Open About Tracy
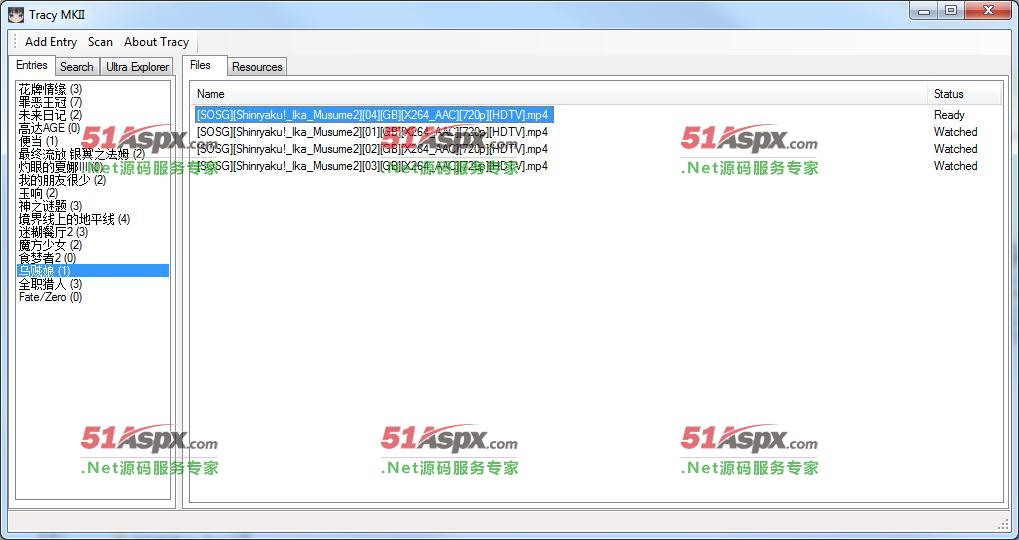The height and width of the screenshot is (540, 1019). [156, 42]
